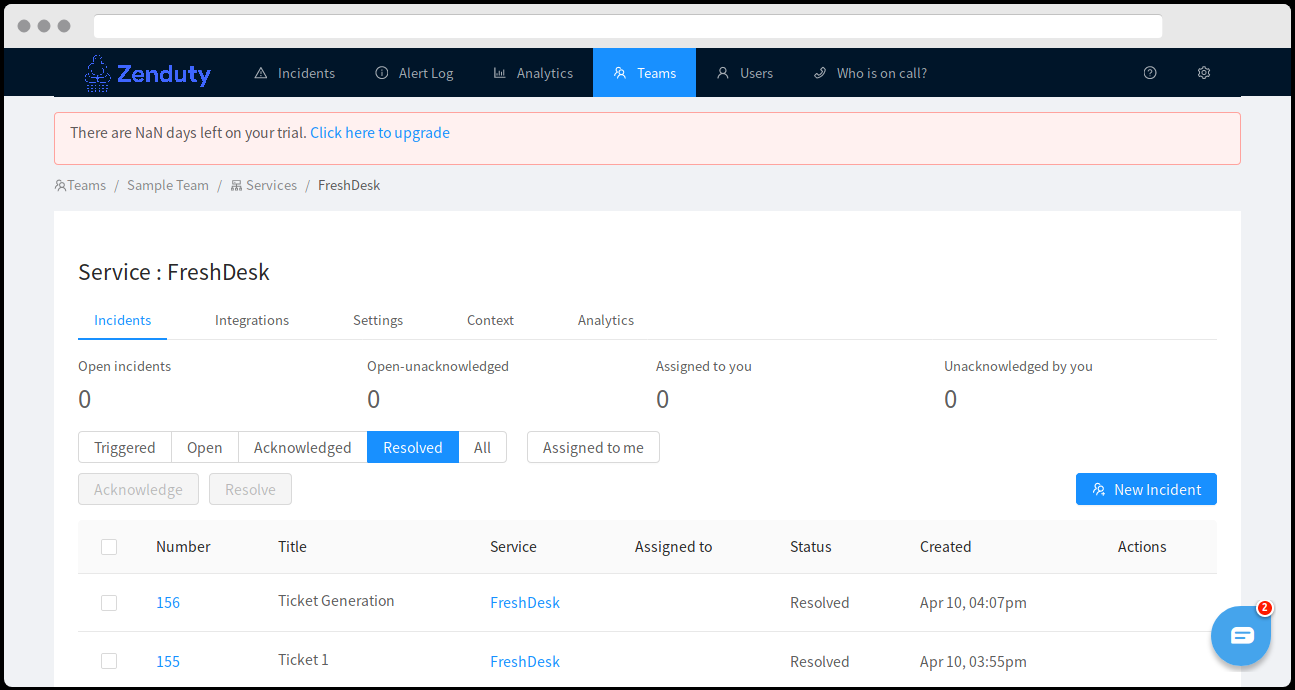Click the Service column header

click(513, 547)
